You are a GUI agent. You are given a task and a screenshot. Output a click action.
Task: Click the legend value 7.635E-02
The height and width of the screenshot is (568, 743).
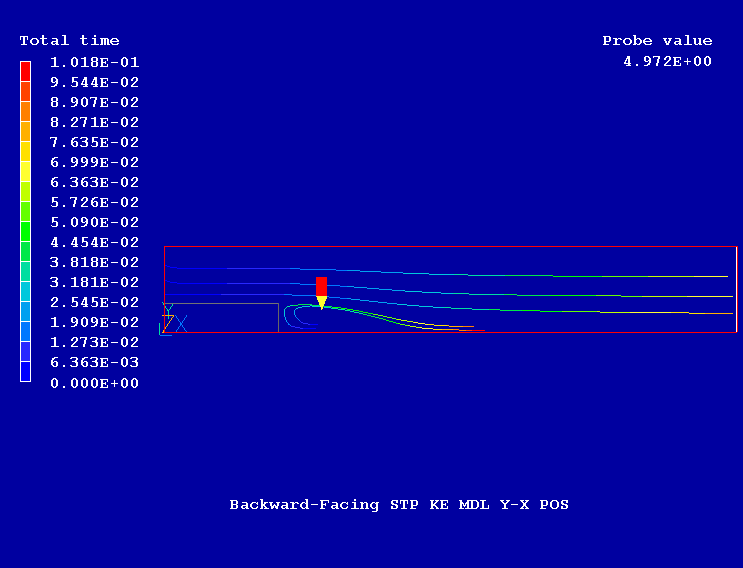[x=95, y=142]
